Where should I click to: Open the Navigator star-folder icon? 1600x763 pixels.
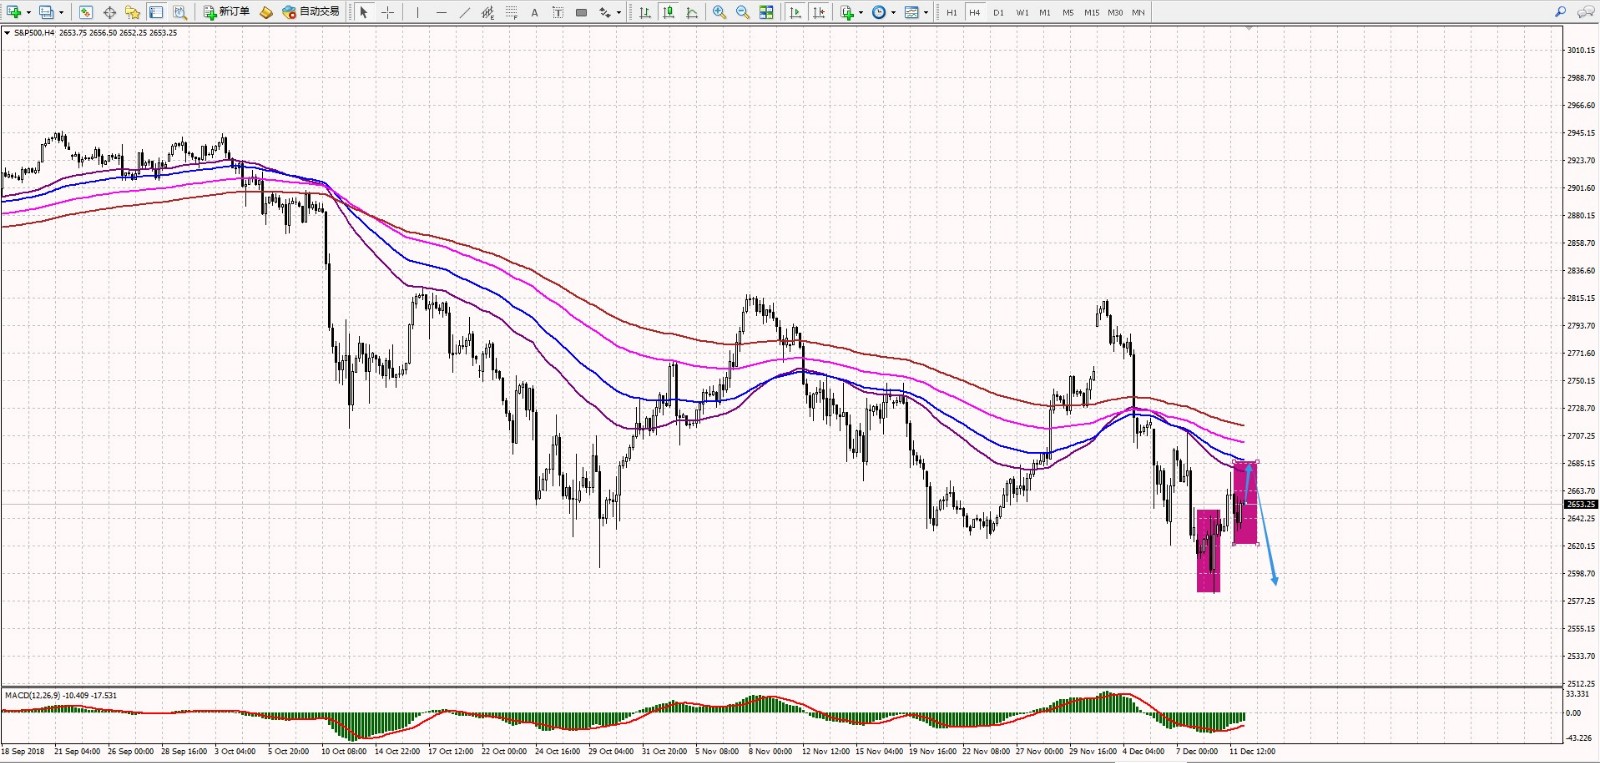pos(132,12)
